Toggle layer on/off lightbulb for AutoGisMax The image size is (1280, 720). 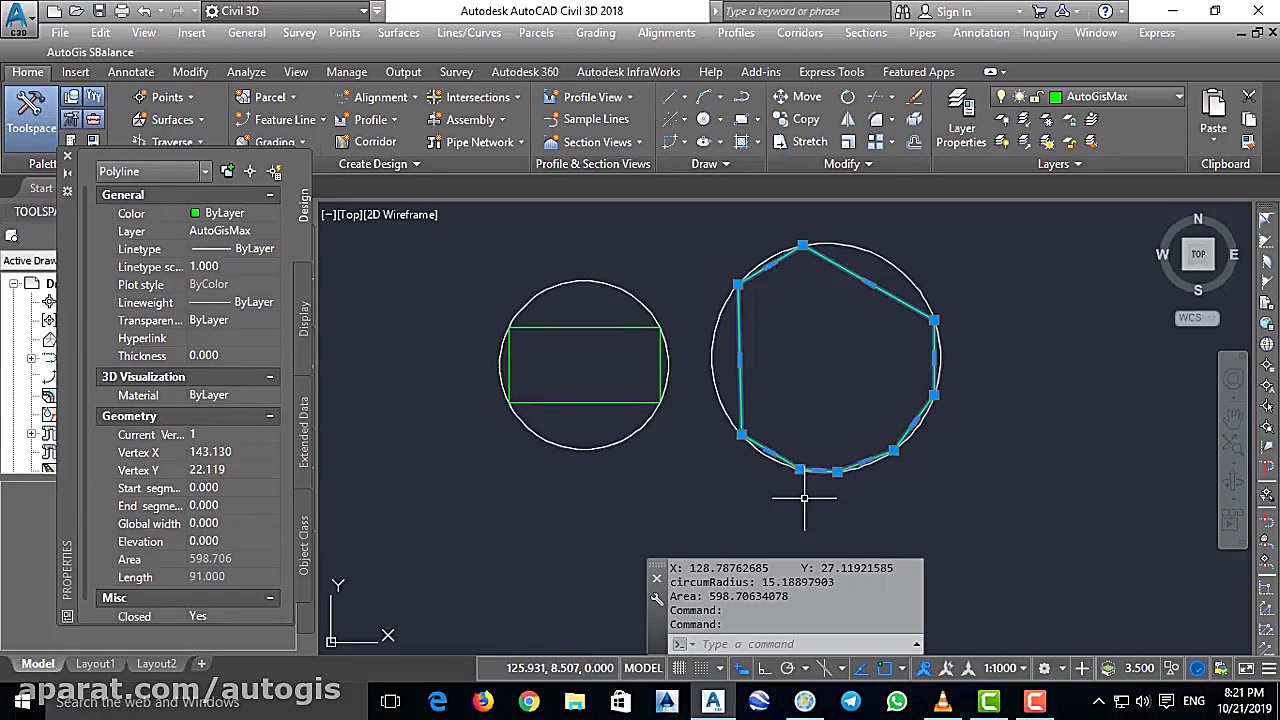coord(1001,97)
